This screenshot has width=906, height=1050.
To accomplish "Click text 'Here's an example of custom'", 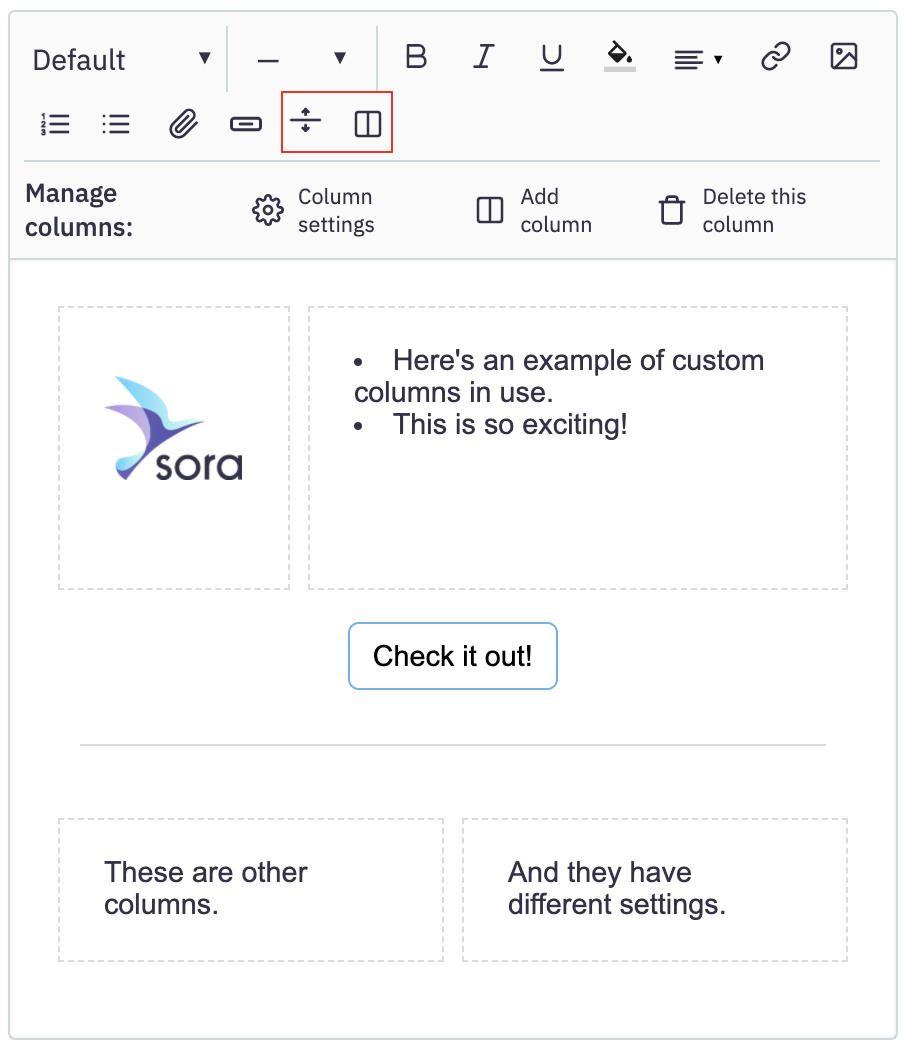I will click(x=579, y=360).
